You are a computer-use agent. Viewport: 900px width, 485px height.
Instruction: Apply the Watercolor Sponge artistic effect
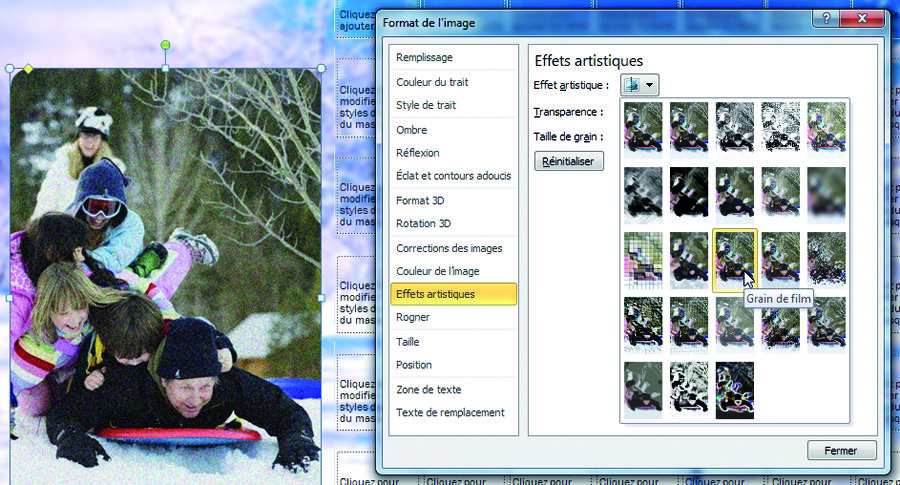pyautogui.click(x=689, y=259)
